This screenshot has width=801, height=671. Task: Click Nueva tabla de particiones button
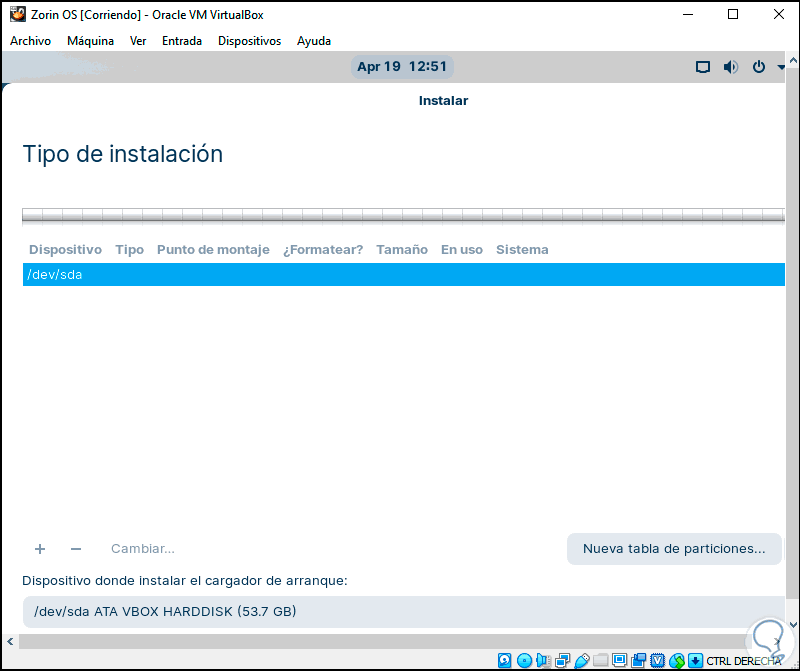[674, 549]
